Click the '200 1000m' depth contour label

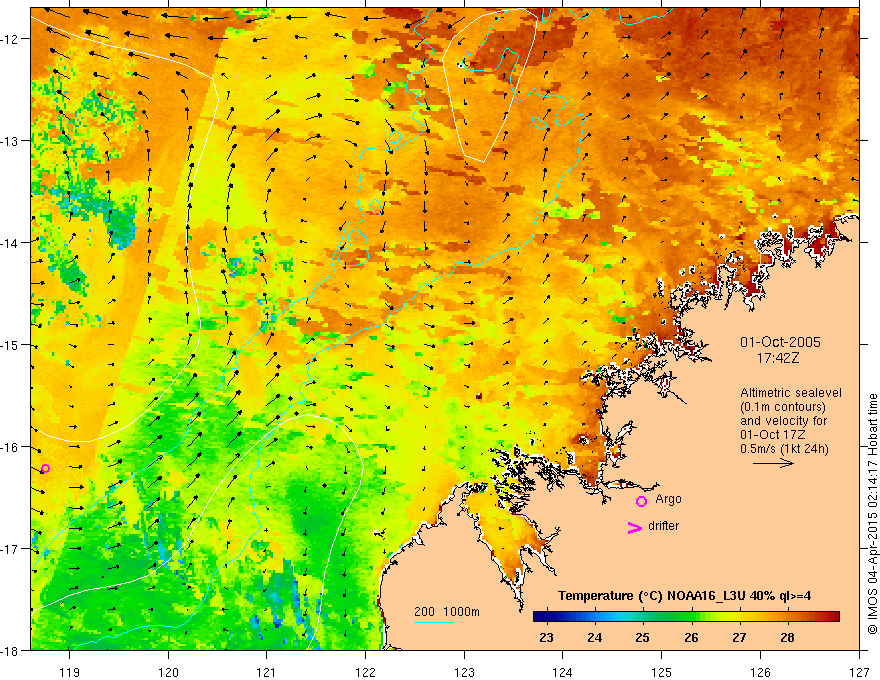[x=447, y=612]
